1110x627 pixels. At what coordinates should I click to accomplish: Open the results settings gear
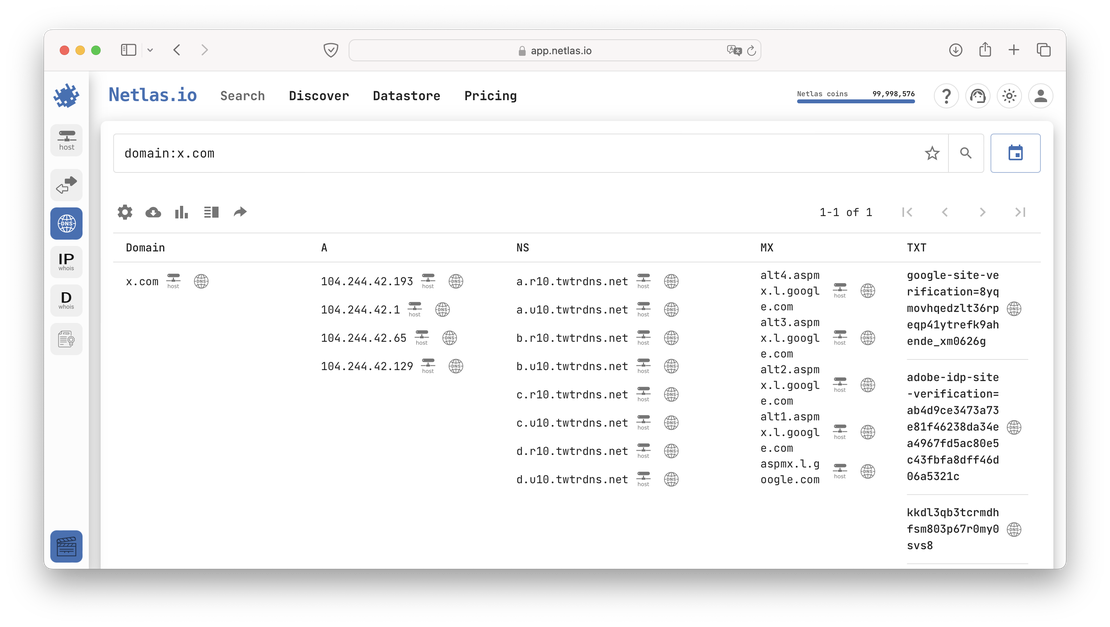tap(124, 212)
